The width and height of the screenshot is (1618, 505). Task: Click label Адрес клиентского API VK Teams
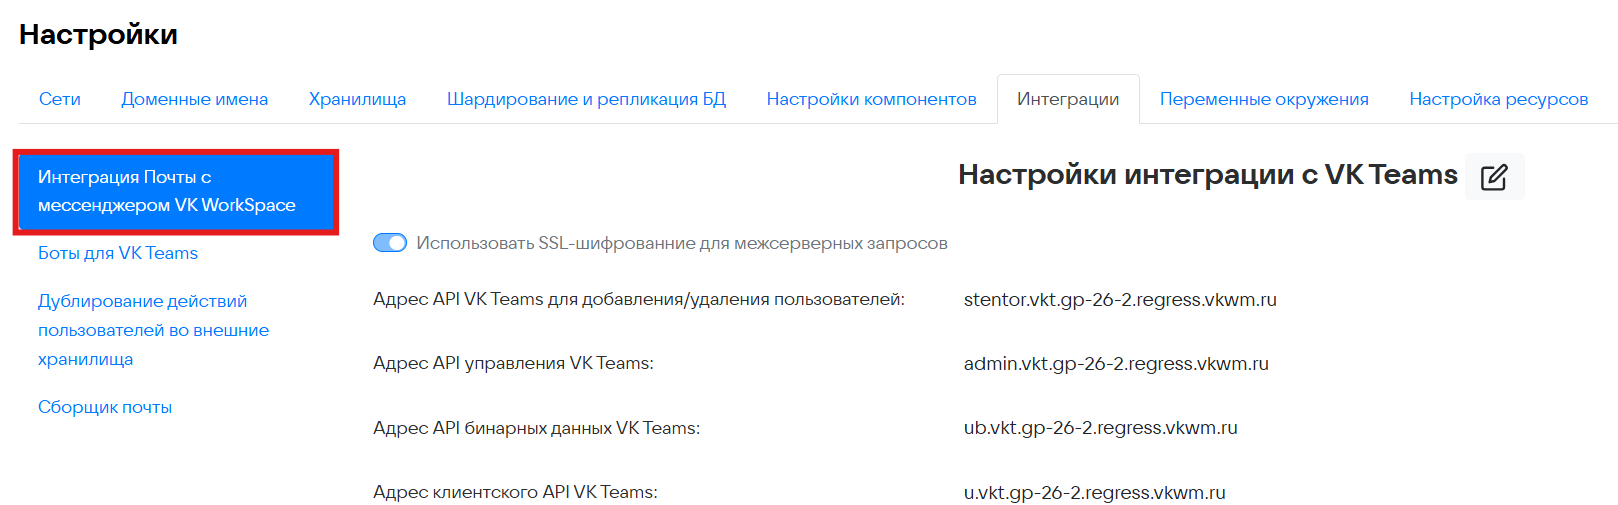515,492
